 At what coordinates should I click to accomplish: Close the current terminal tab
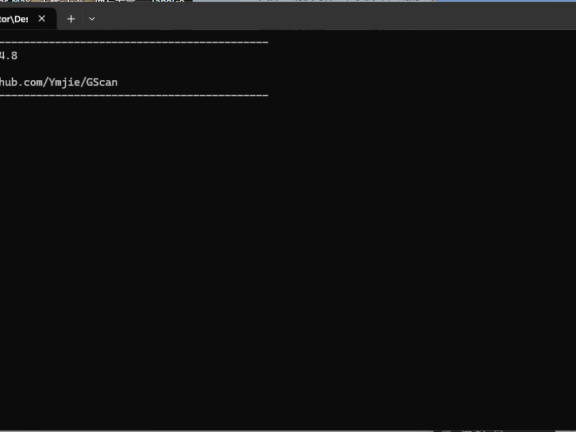point(42,18)
